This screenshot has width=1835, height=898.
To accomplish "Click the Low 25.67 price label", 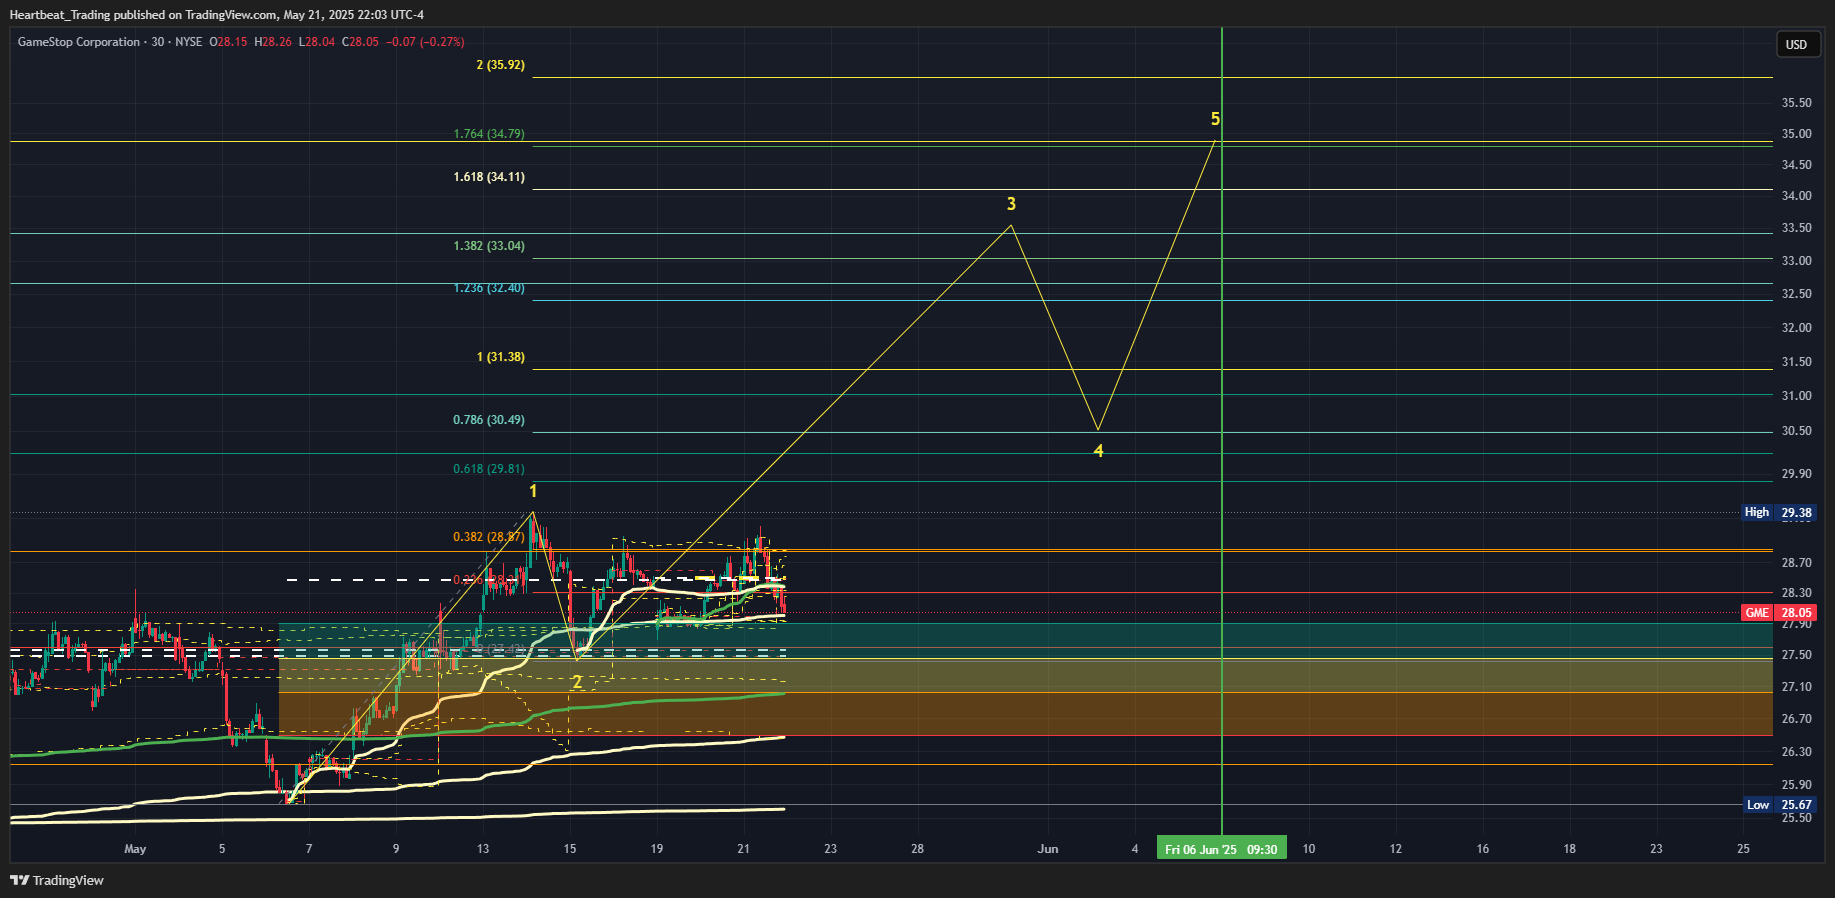I will (1779, 805).
